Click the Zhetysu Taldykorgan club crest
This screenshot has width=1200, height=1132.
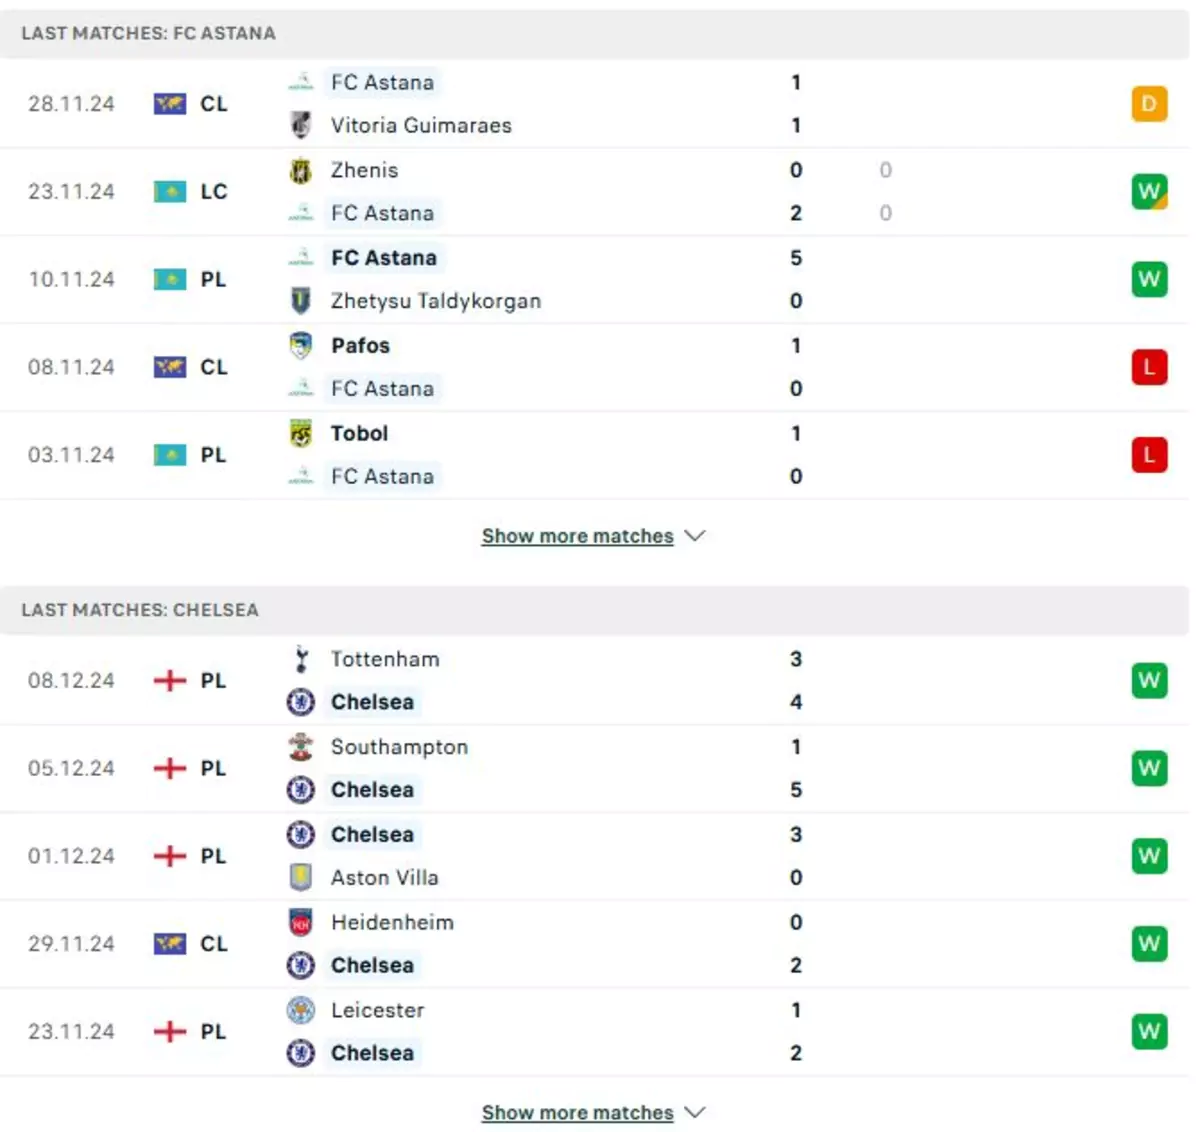[300, 300]
